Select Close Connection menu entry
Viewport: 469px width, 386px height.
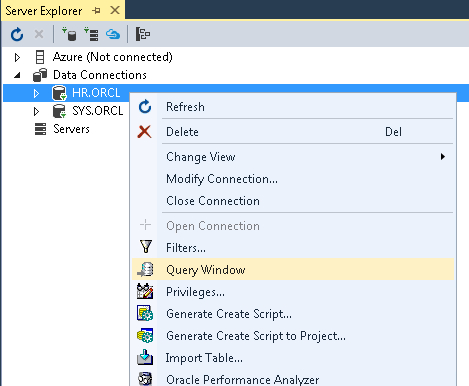(x=293, y=201)
